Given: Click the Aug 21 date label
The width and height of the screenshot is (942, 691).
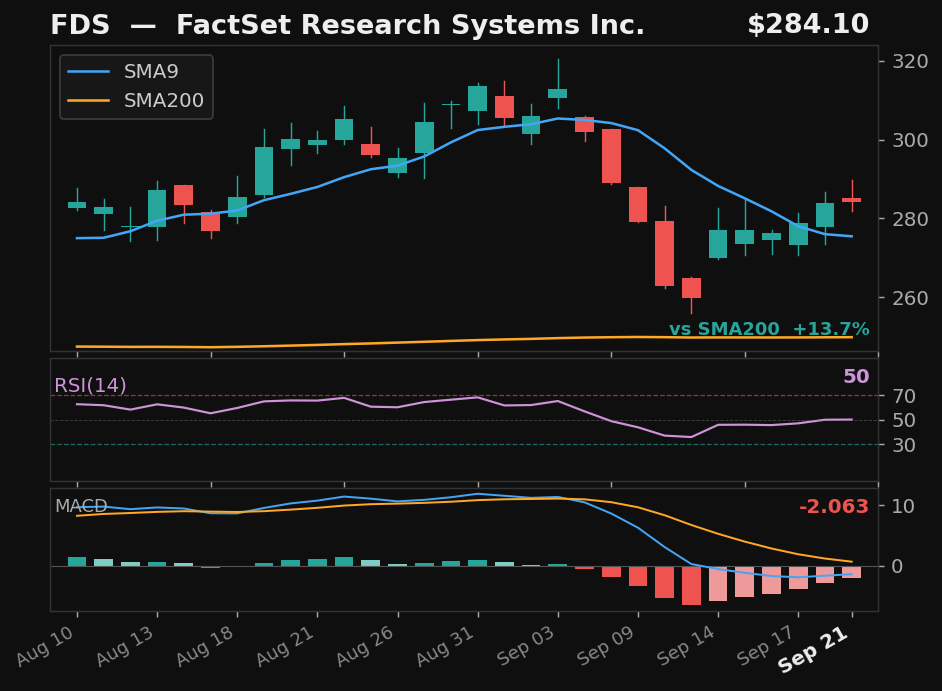Looking at the screenshot, I should tap(286, 646).
